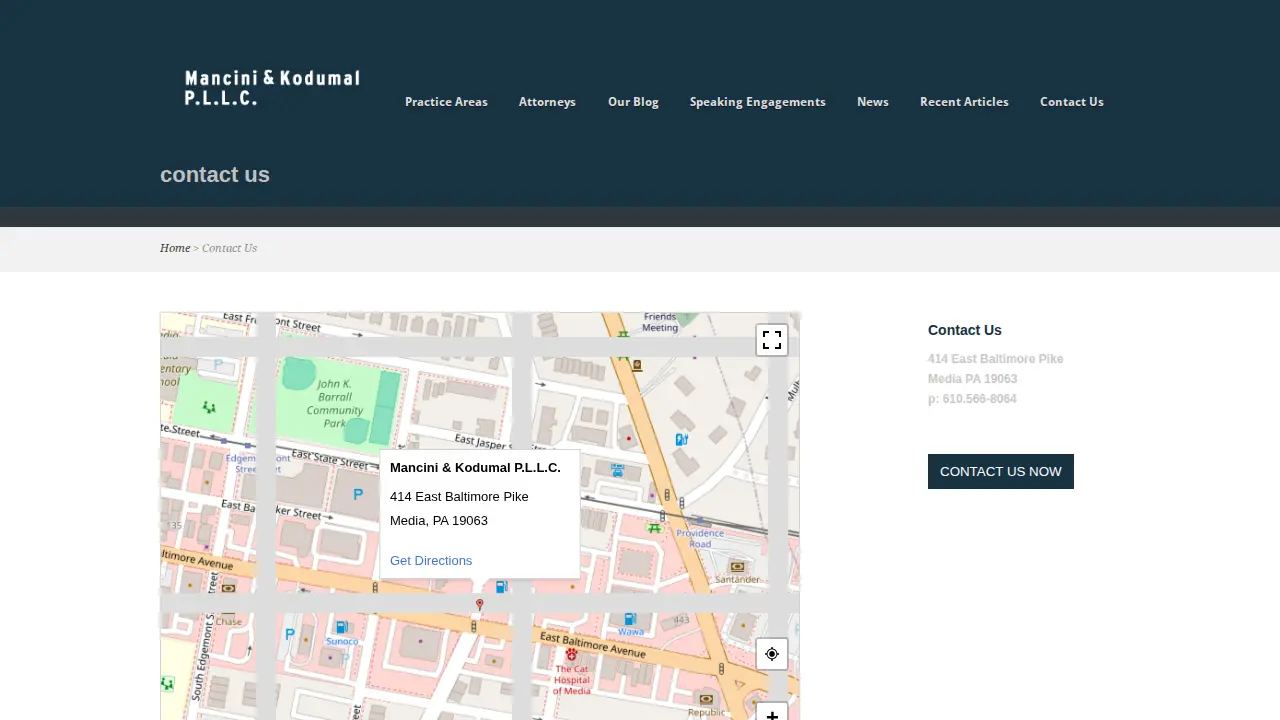Click the parking icon near East State Street
The height and width of the screenshot is (720, 1280).
pyautogui.click(x=358, y=494)
